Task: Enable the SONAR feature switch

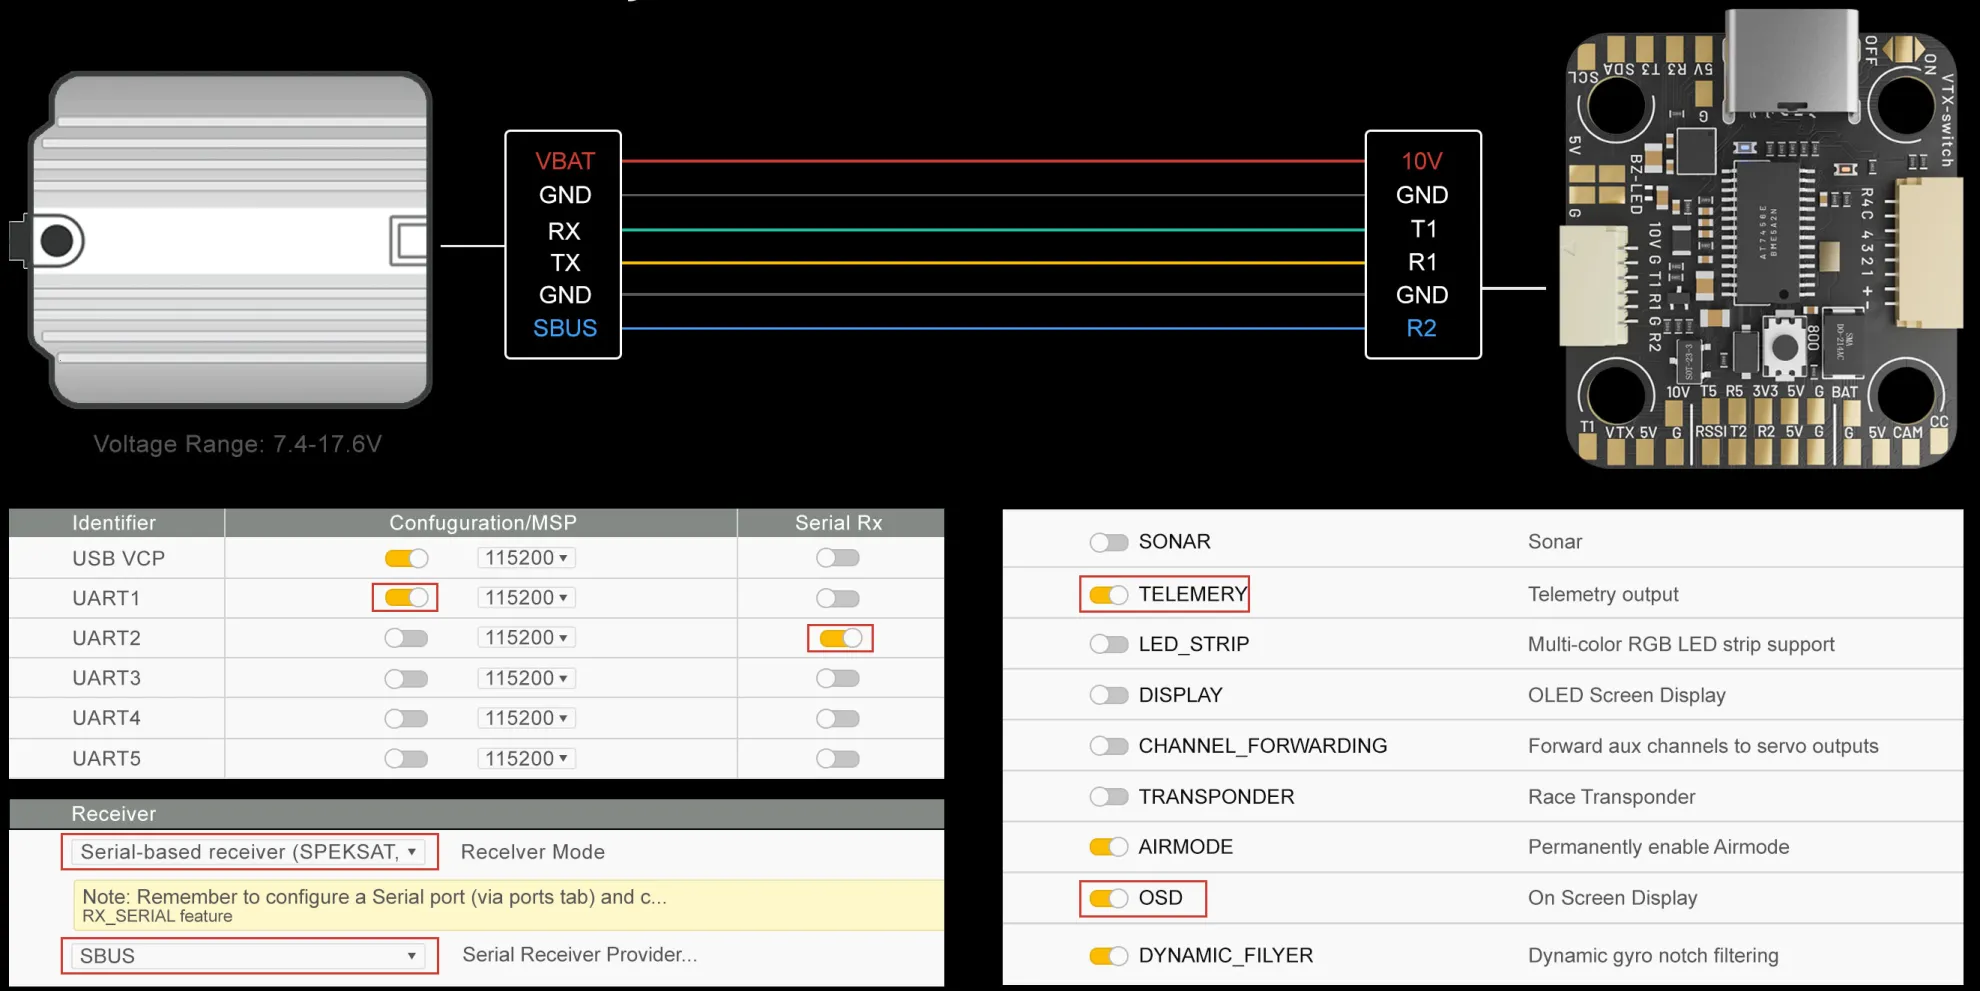Action: point(1108,542)
